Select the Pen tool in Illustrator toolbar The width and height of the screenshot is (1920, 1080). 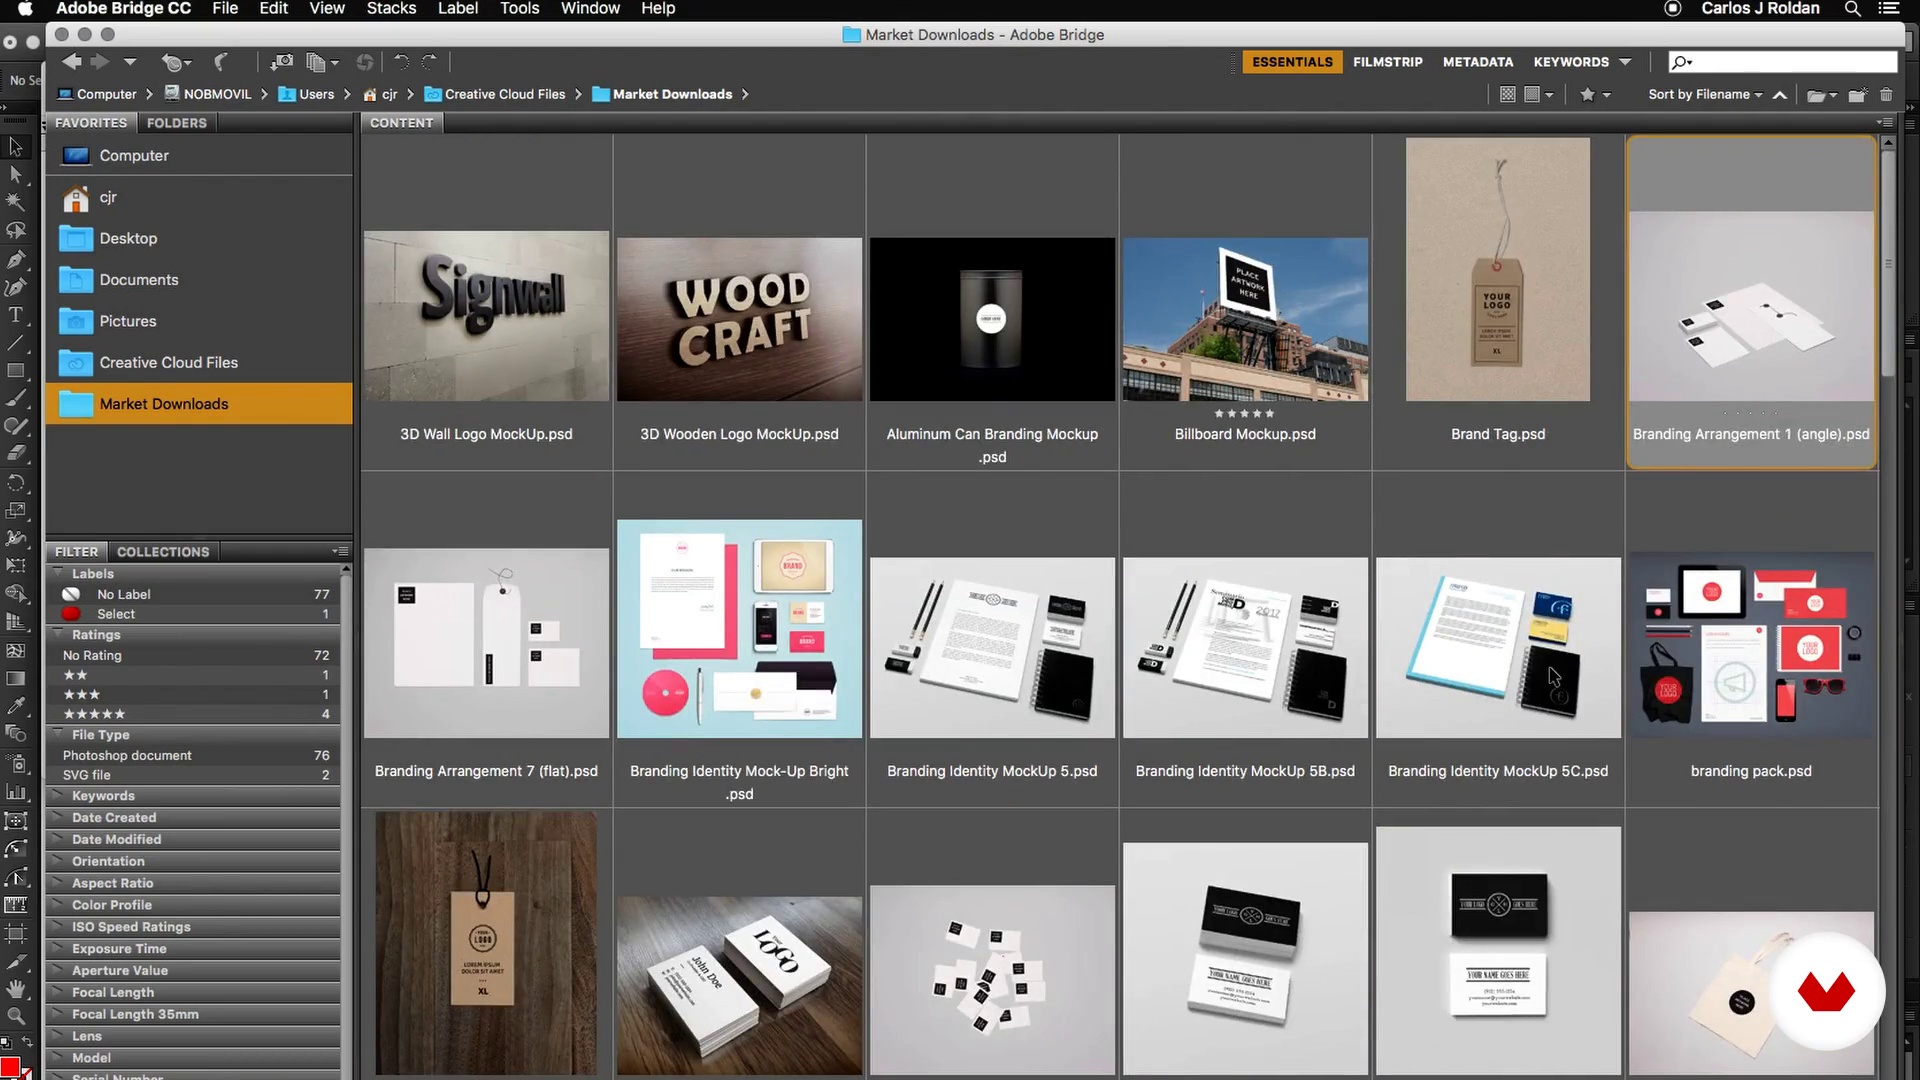(15, 259)
